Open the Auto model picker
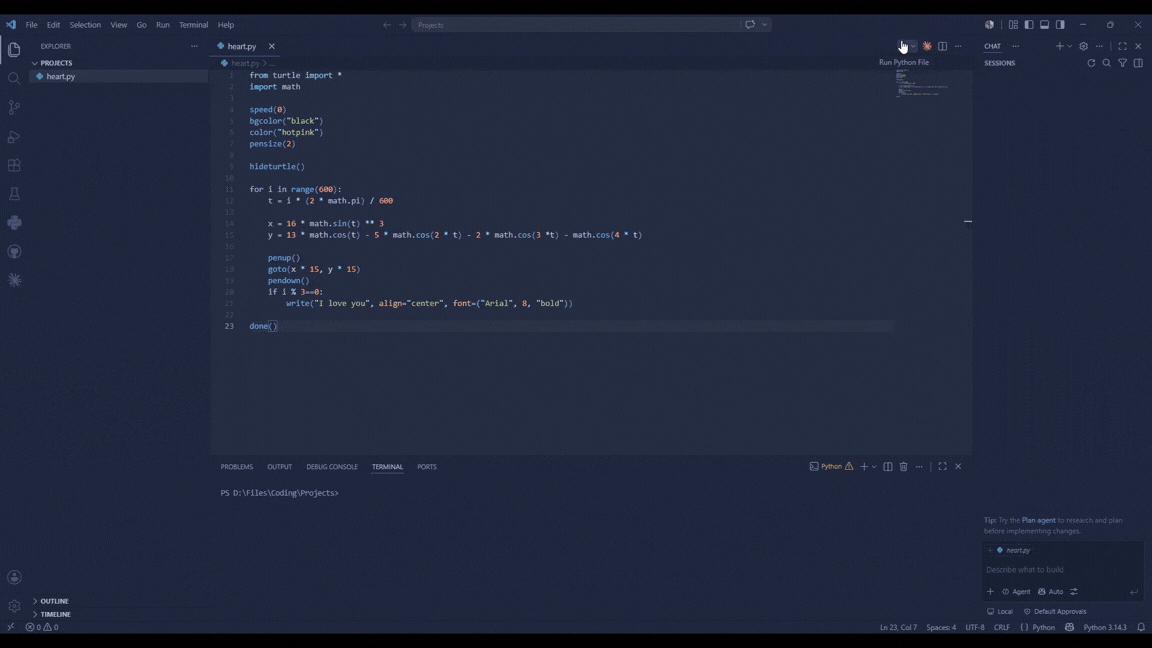 click(x=1051, y=591)
